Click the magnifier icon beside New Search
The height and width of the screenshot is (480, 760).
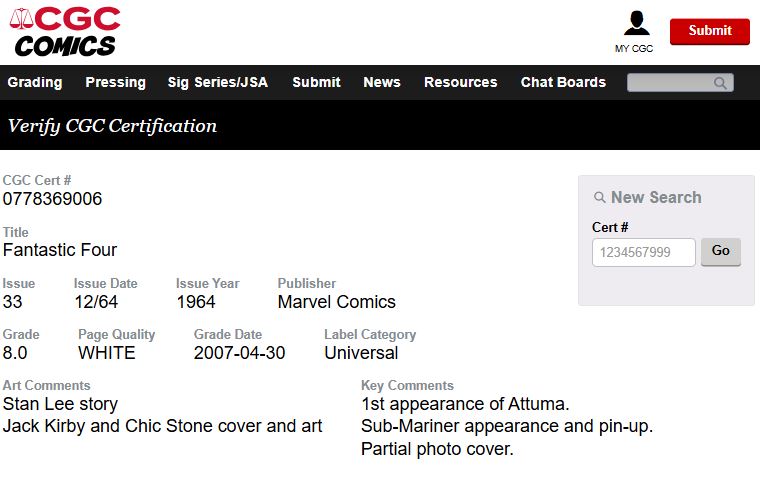coord(600,198)
